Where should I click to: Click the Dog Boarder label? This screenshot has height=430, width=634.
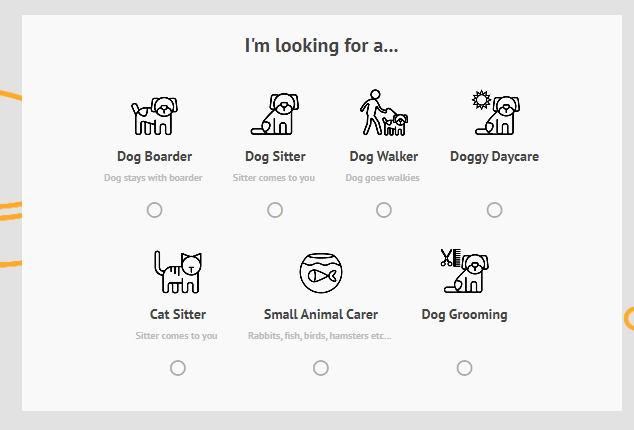click(x=154, y=156)
